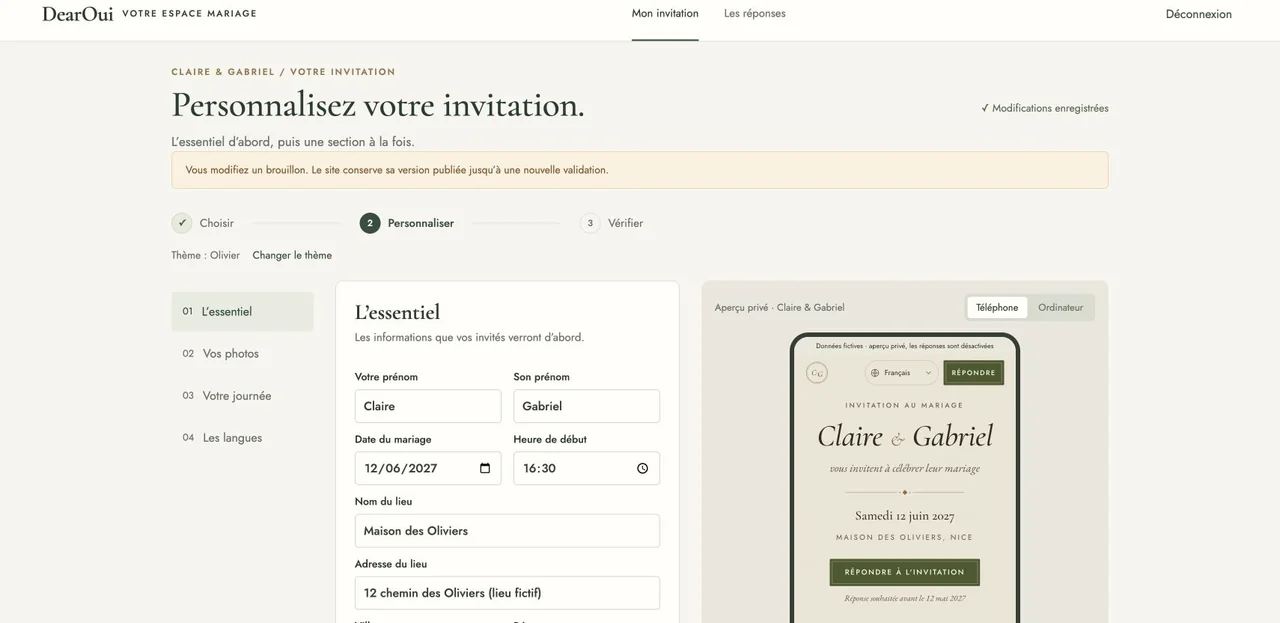Go to step 3 Vérifier

click(612, 223)
